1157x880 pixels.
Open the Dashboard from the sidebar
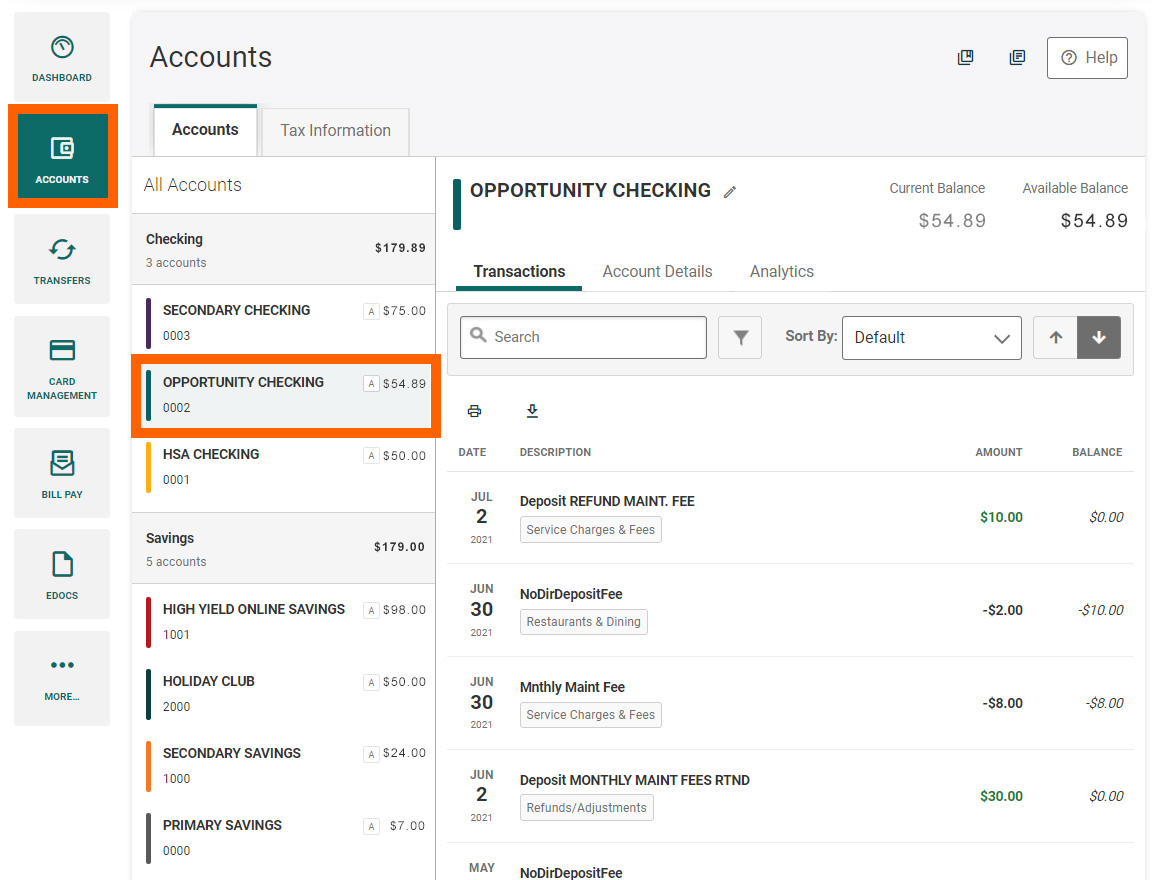(x=61, y=55)
